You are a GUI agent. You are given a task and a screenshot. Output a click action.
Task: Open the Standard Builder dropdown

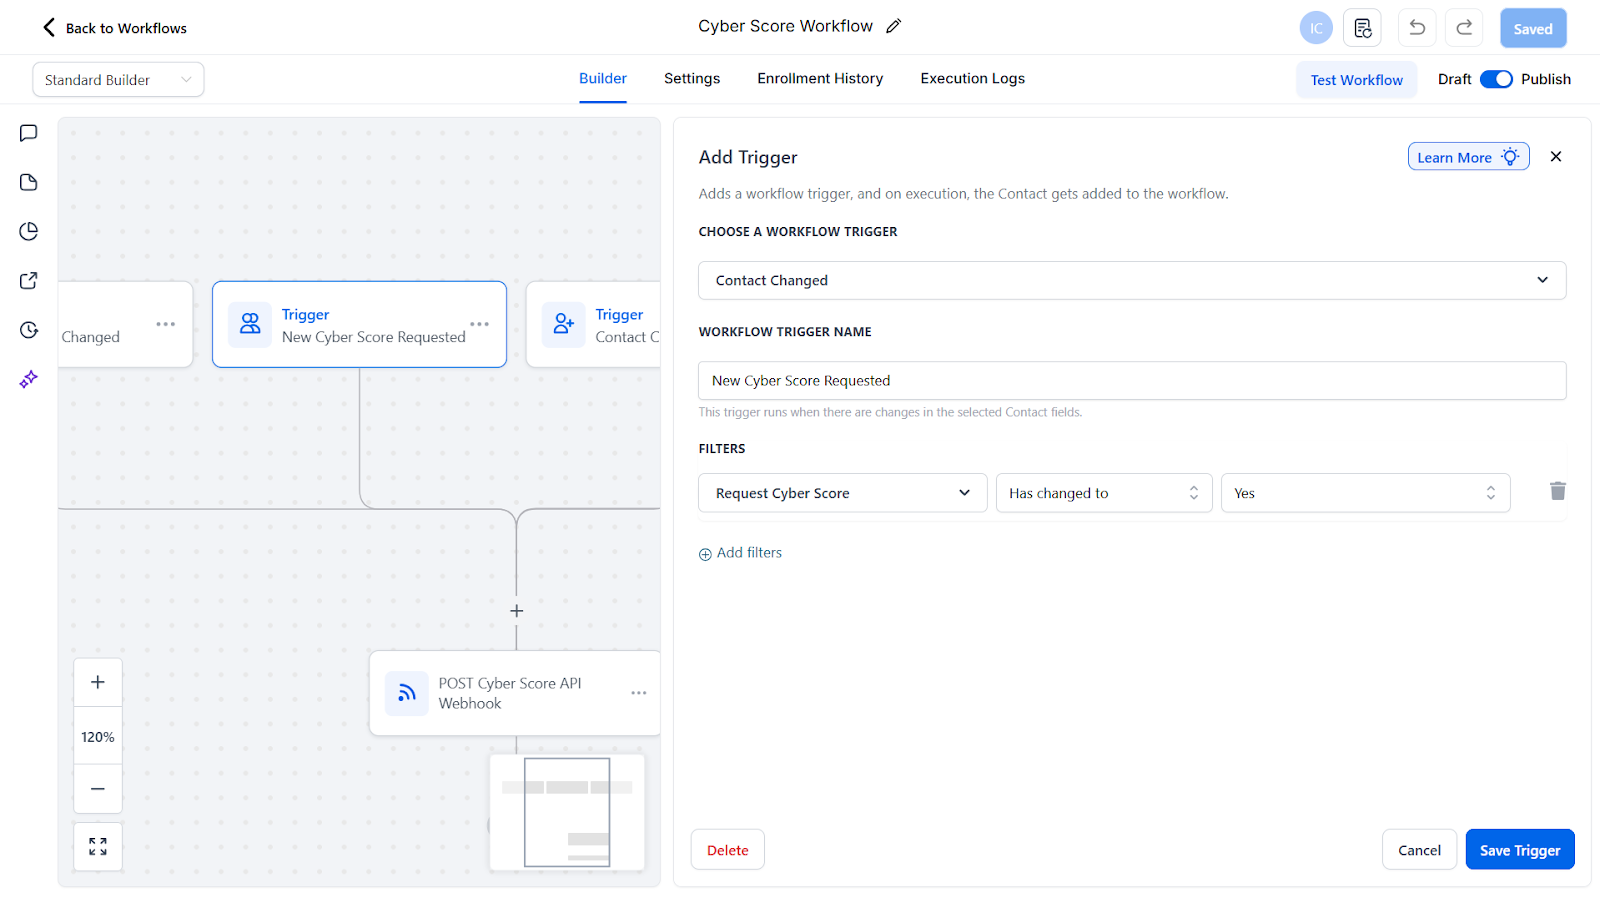click(x=118, y=80)
